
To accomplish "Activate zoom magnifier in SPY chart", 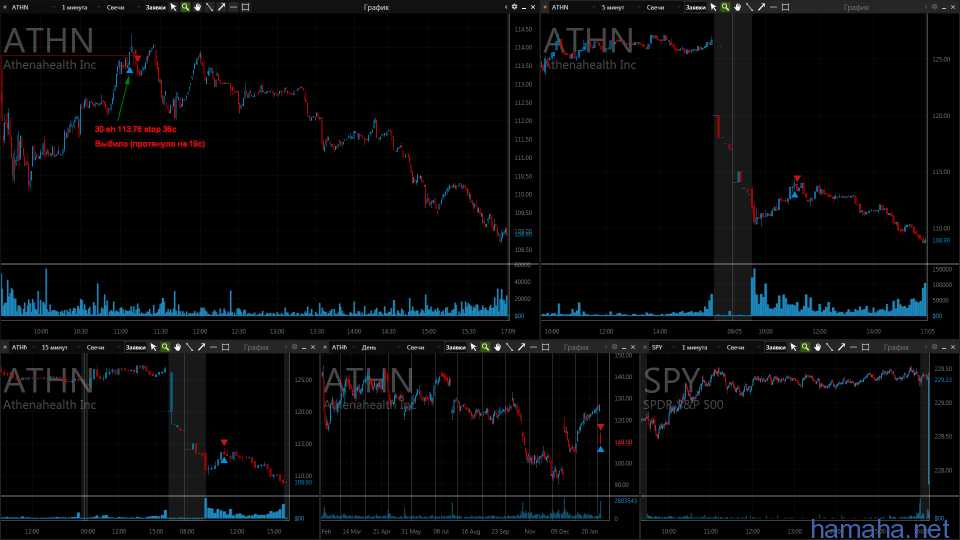I will [806, 347].
